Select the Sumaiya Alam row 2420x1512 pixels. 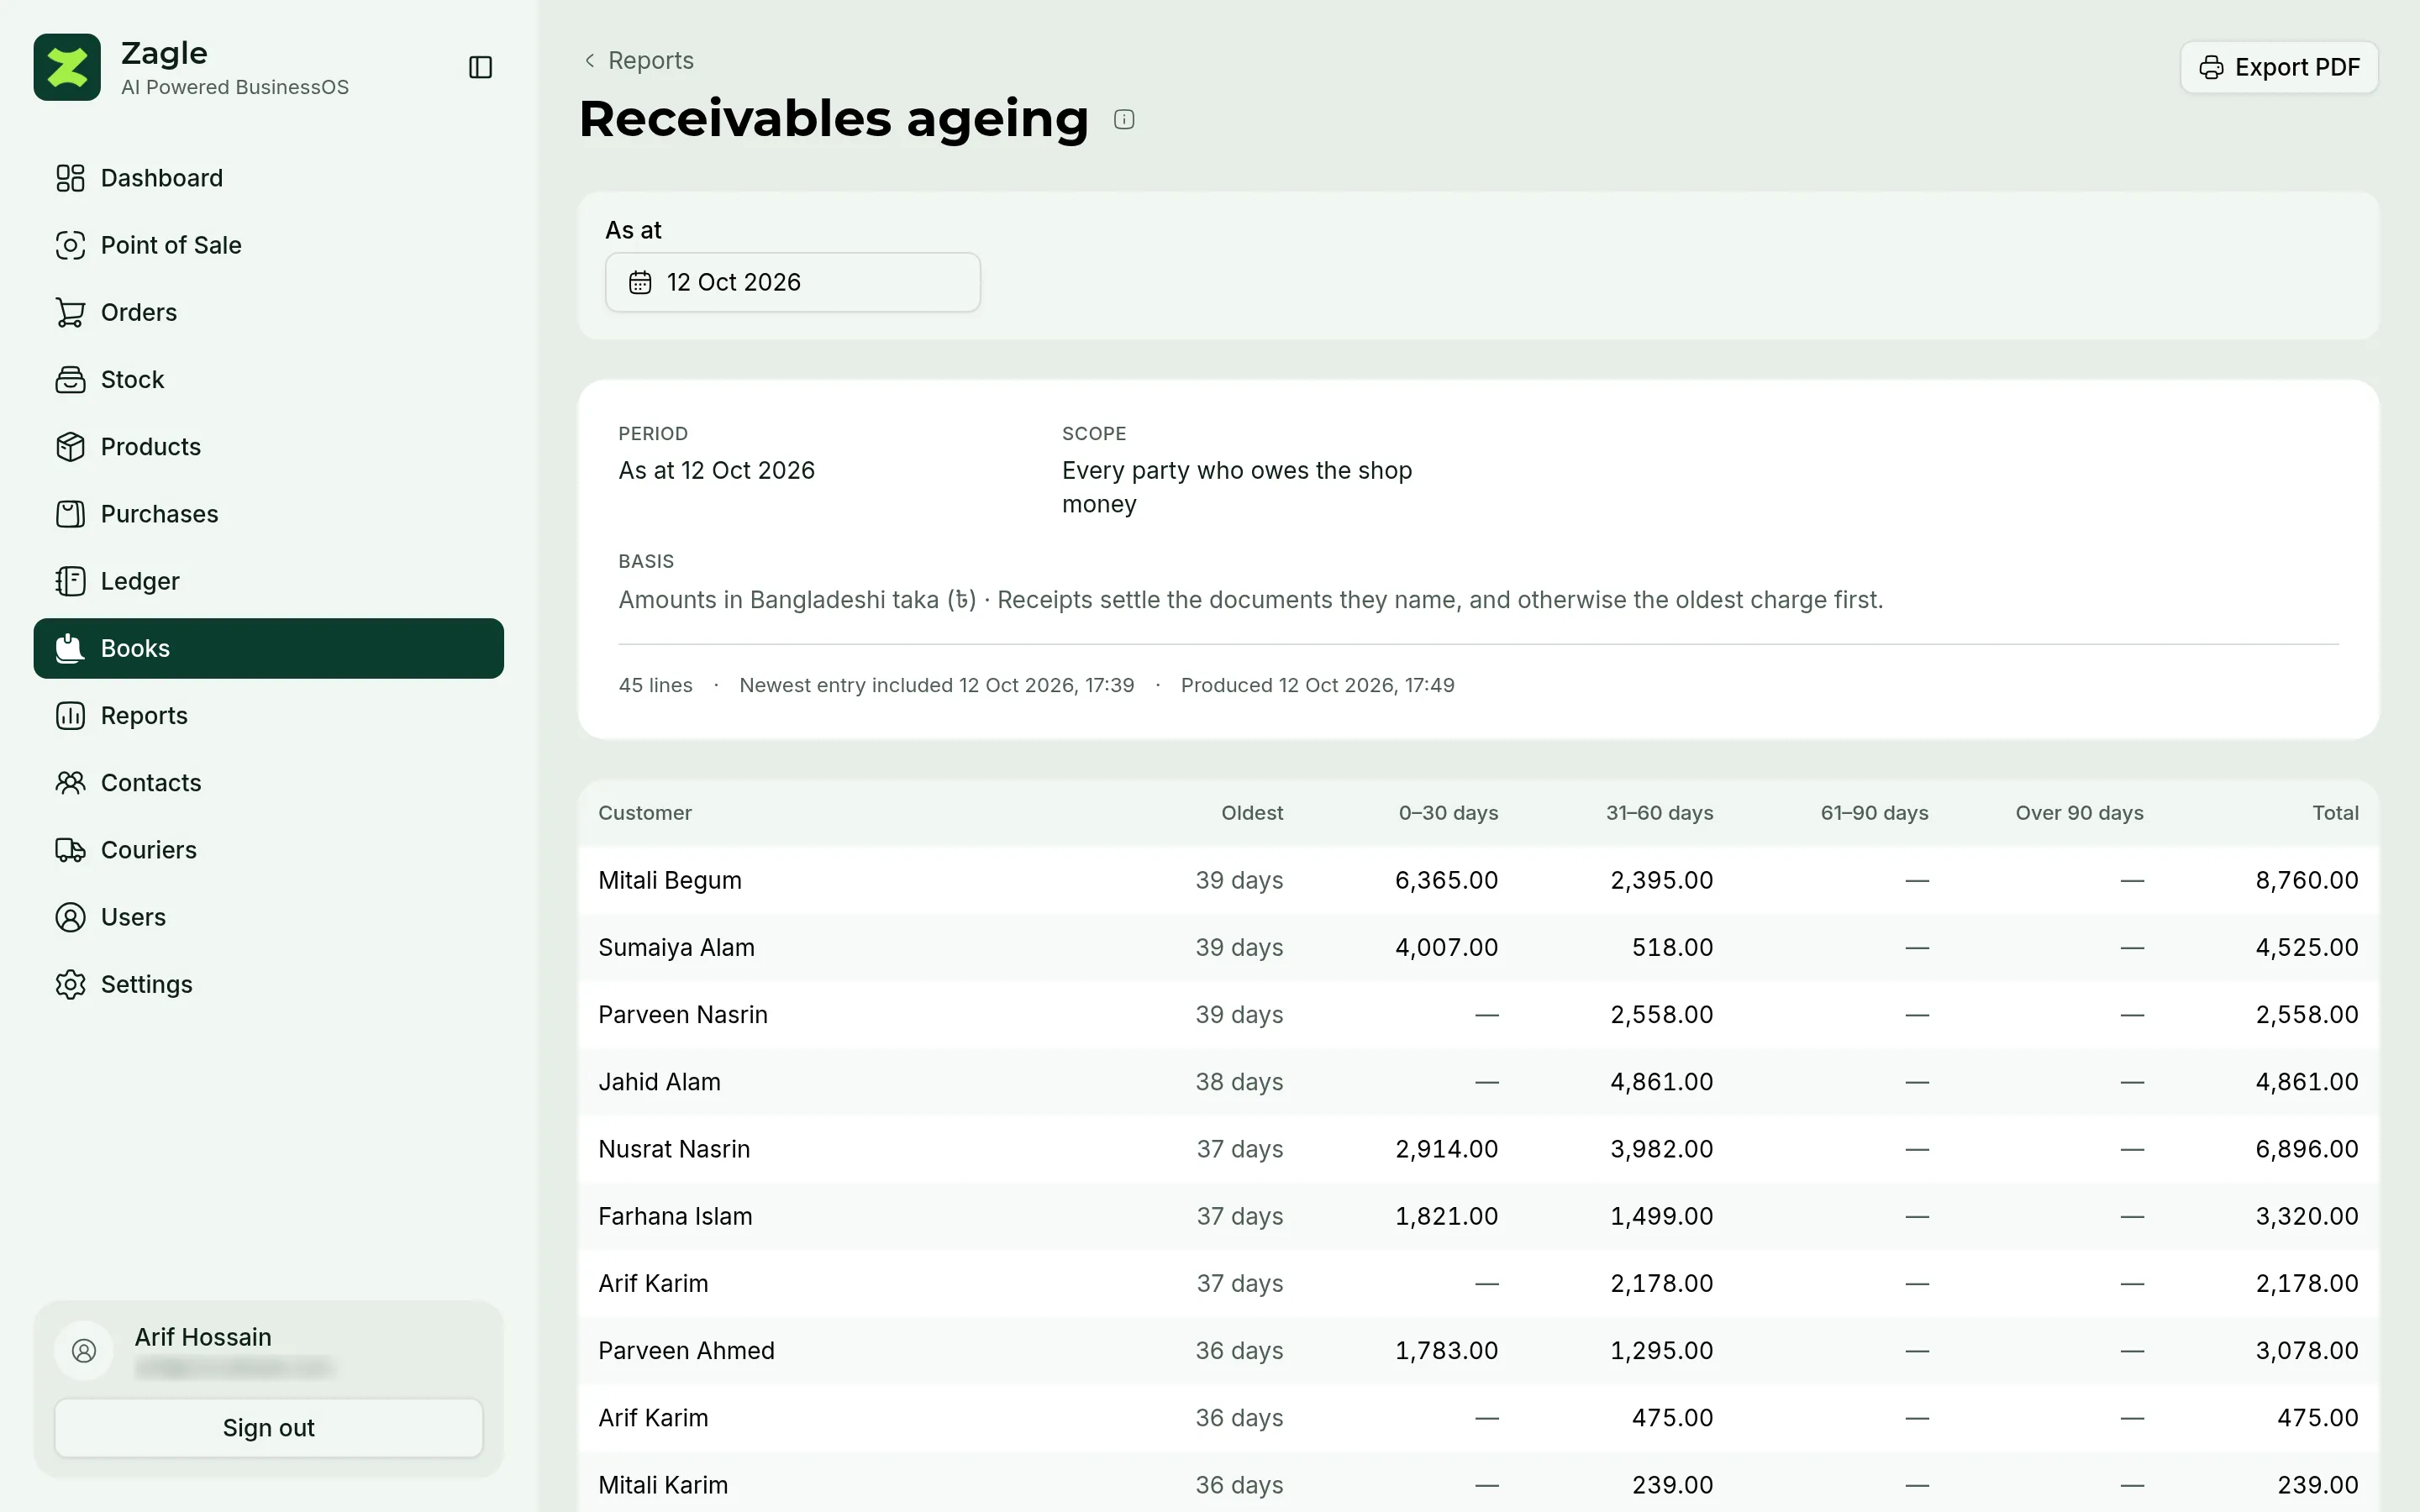pos(1478,947)
